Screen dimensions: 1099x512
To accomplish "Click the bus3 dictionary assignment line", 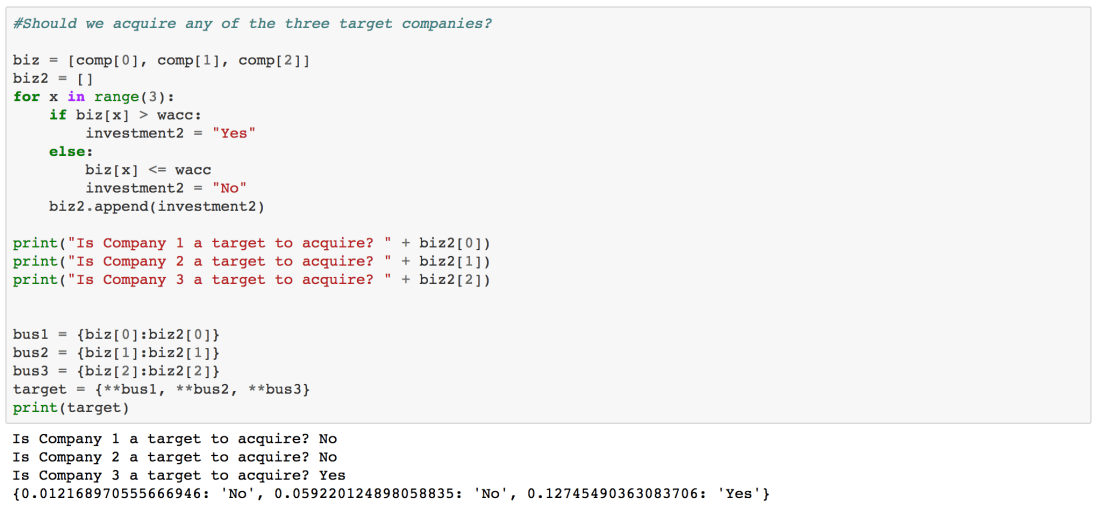I will point(116,370).
